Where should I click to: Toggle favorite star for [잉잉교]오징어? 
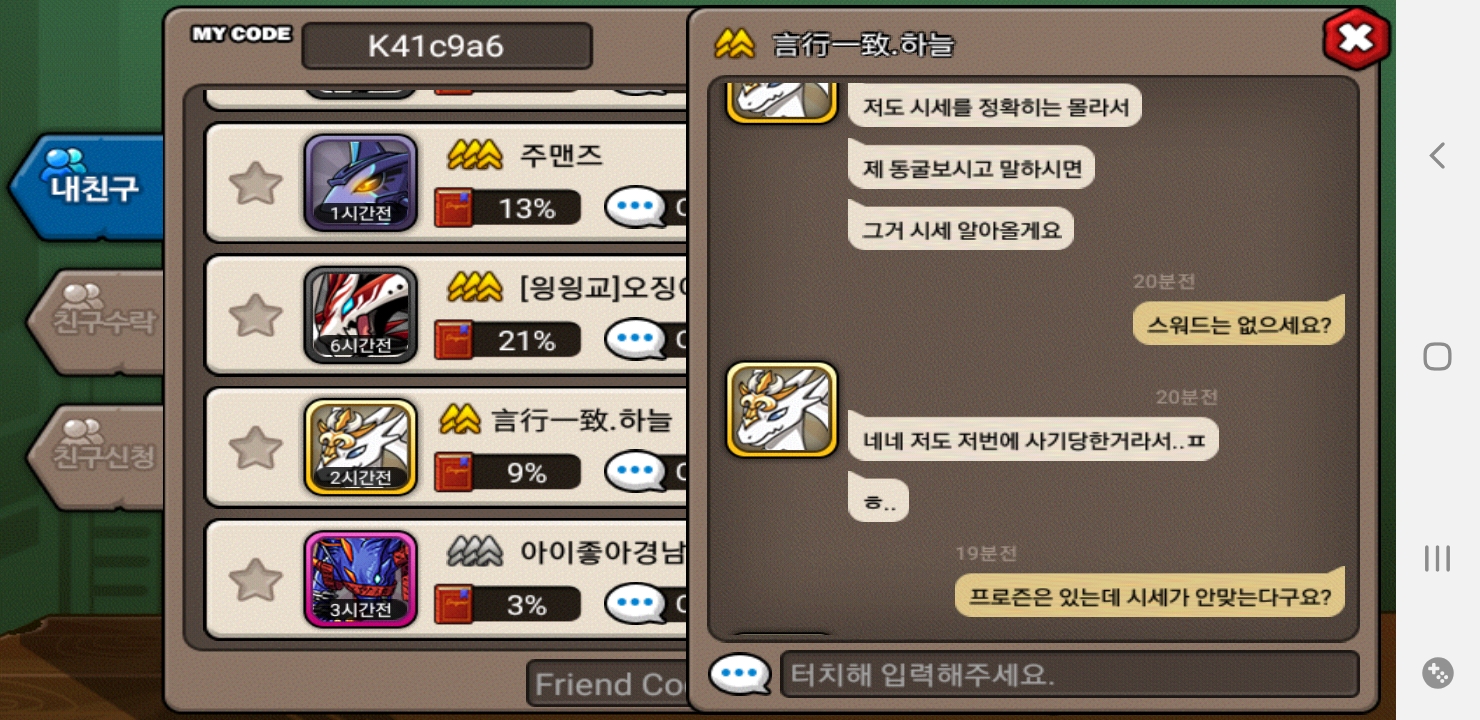[x=255, y=315]
